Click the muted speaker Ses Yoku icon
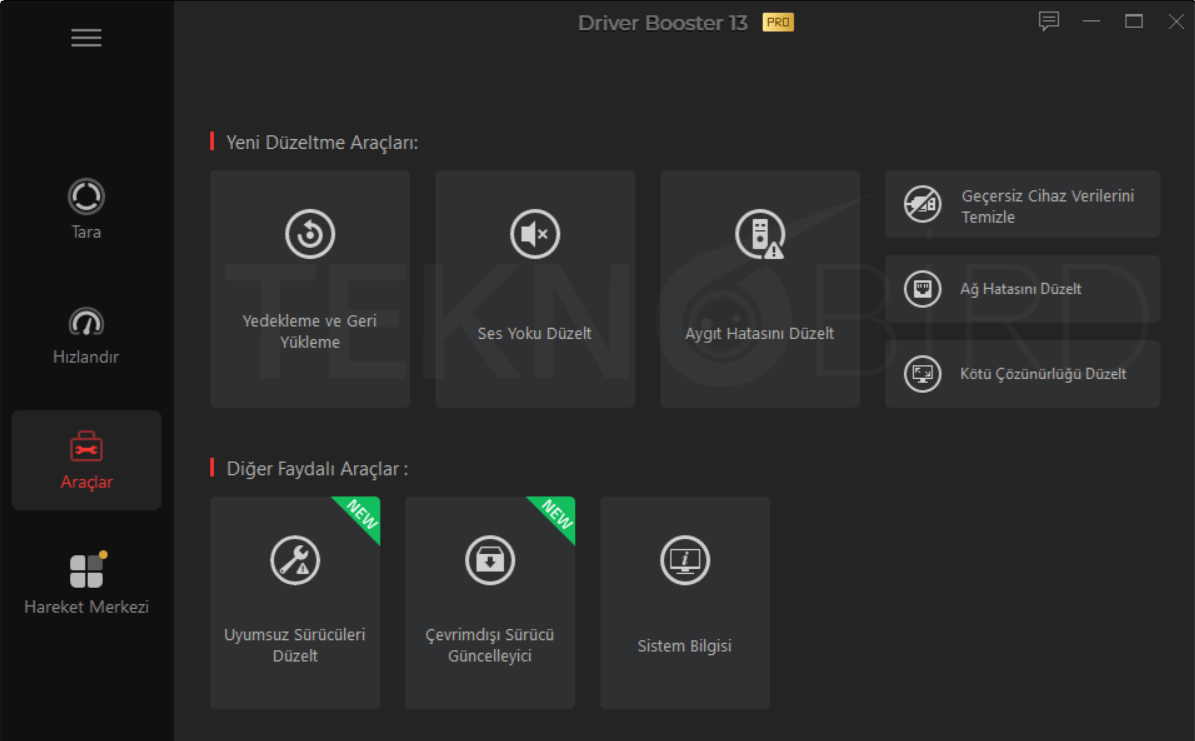The height and width of the screenshot is (741, 1195). (x=535, y=235)
